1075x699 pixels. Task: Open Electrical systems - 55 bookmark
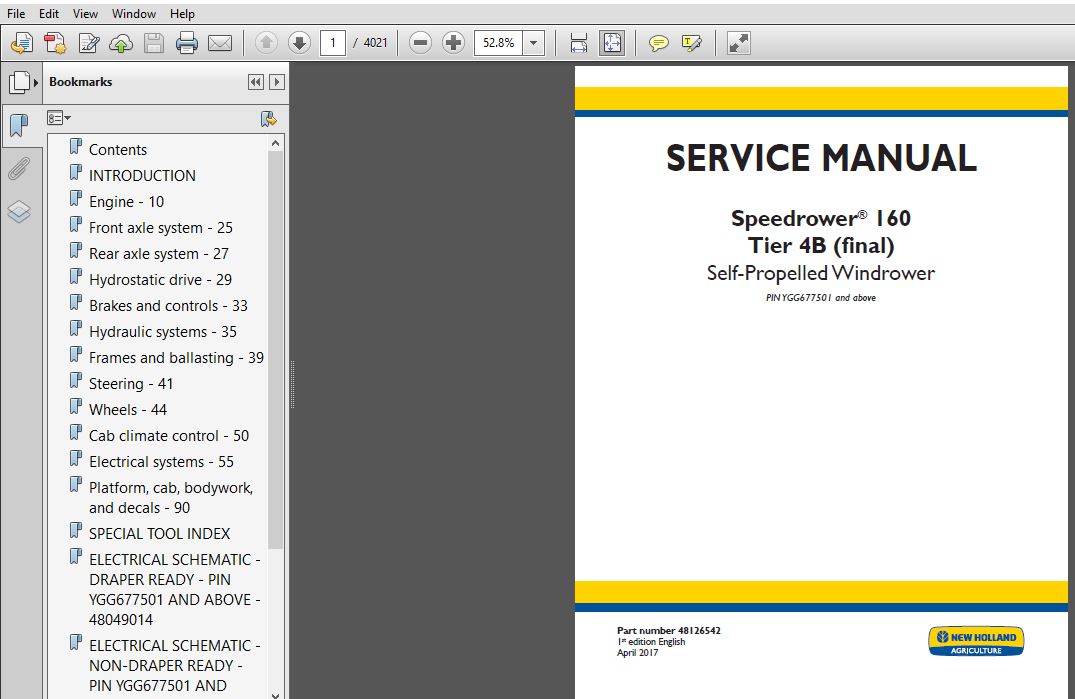click(x=161, y=462)
